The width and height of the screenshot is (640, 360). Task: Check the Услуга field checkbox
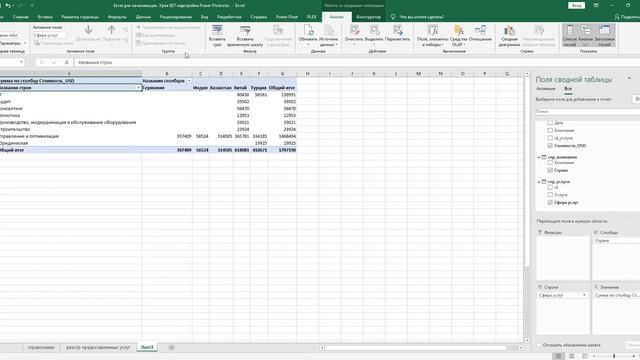(x=550, y=195)
